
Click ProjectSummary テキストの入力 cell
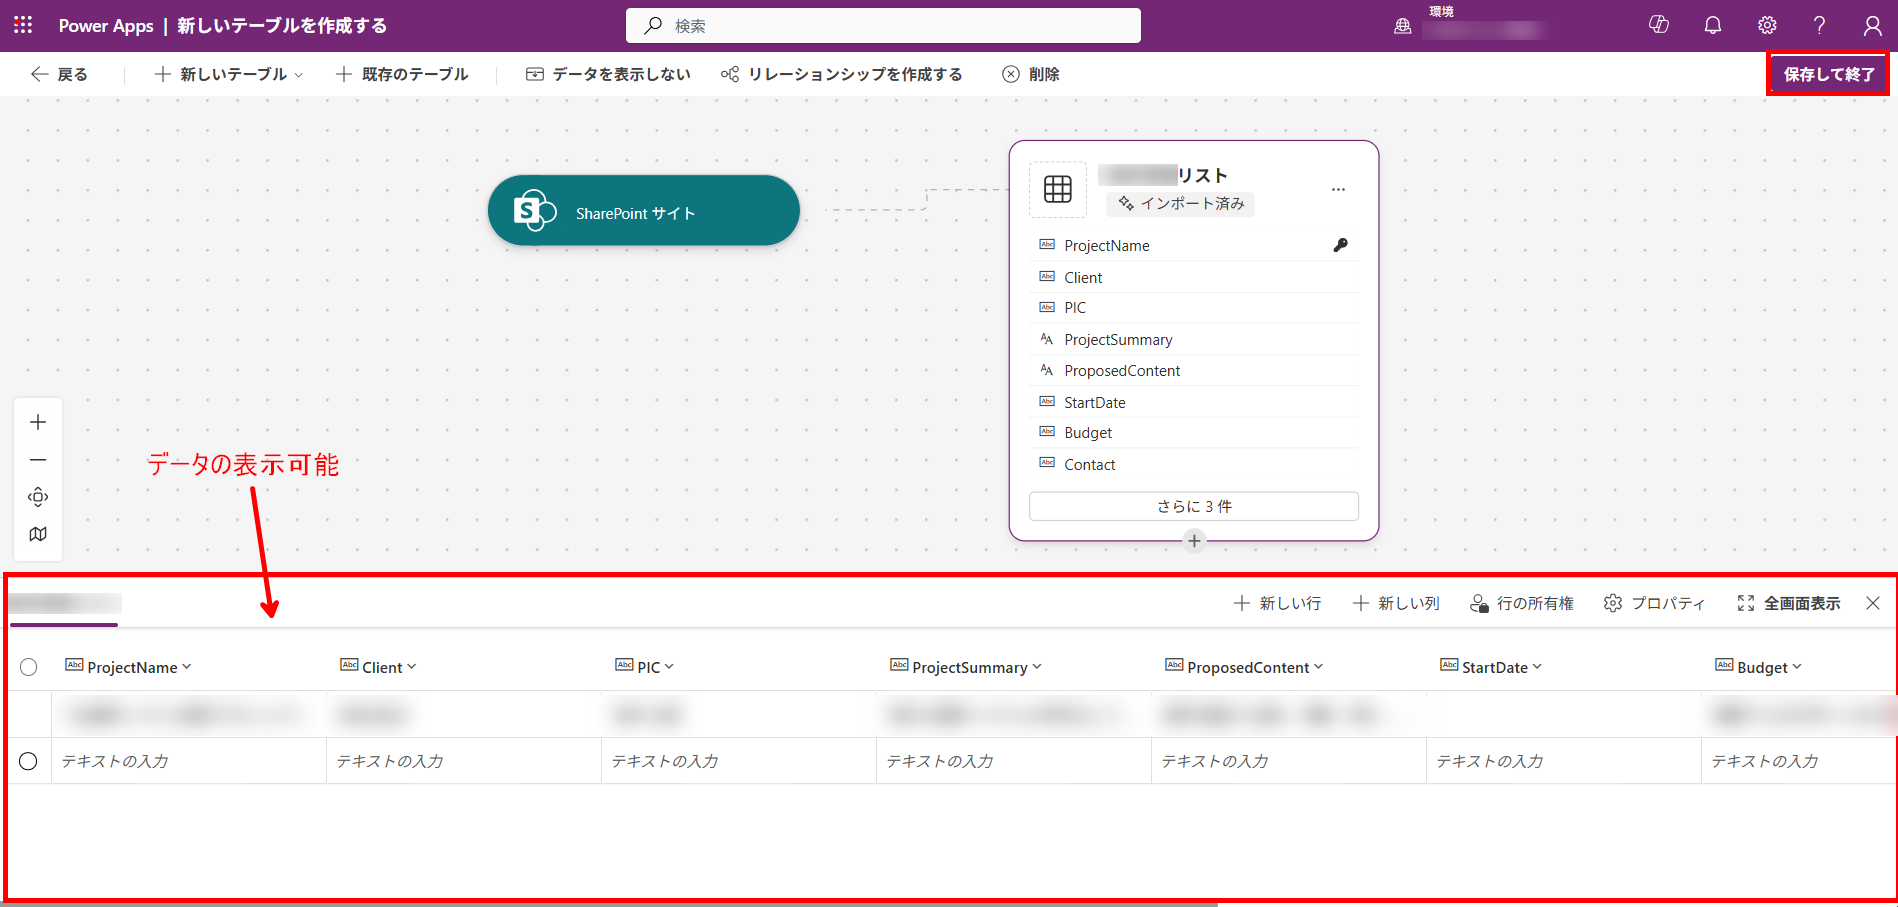[1014, 761]
